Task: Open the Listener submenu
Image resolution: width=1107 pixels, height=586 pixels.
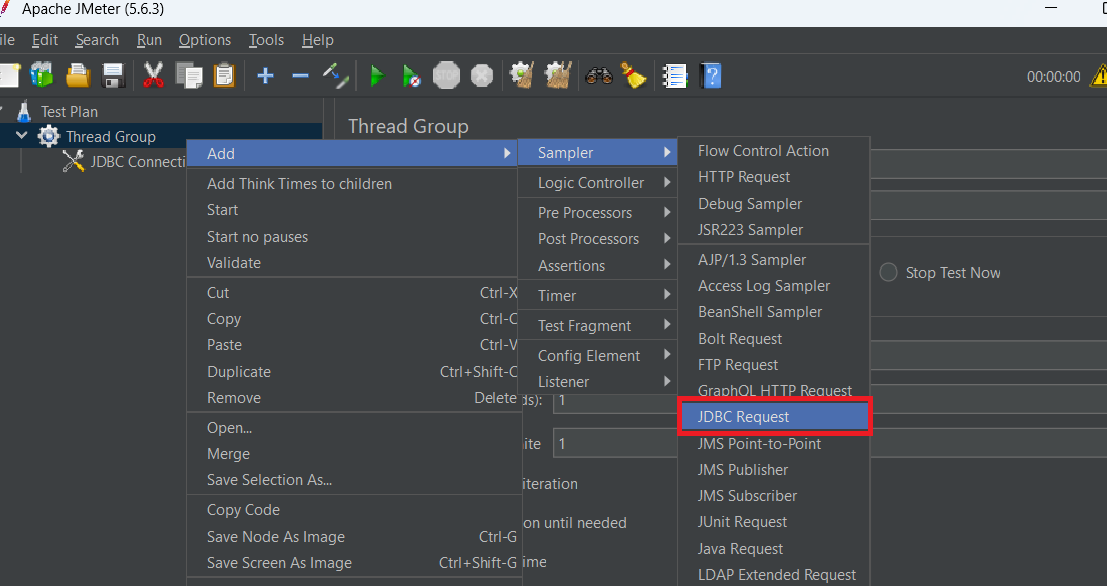Action: pyautogui.click(x=598, y=382)
